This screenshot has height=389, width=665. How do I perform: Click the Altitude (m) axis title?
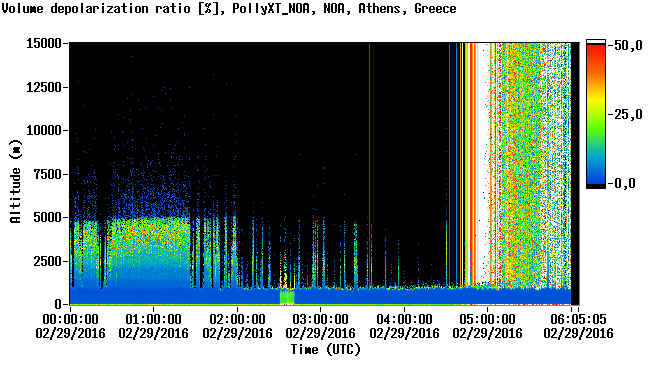[15, 181]
